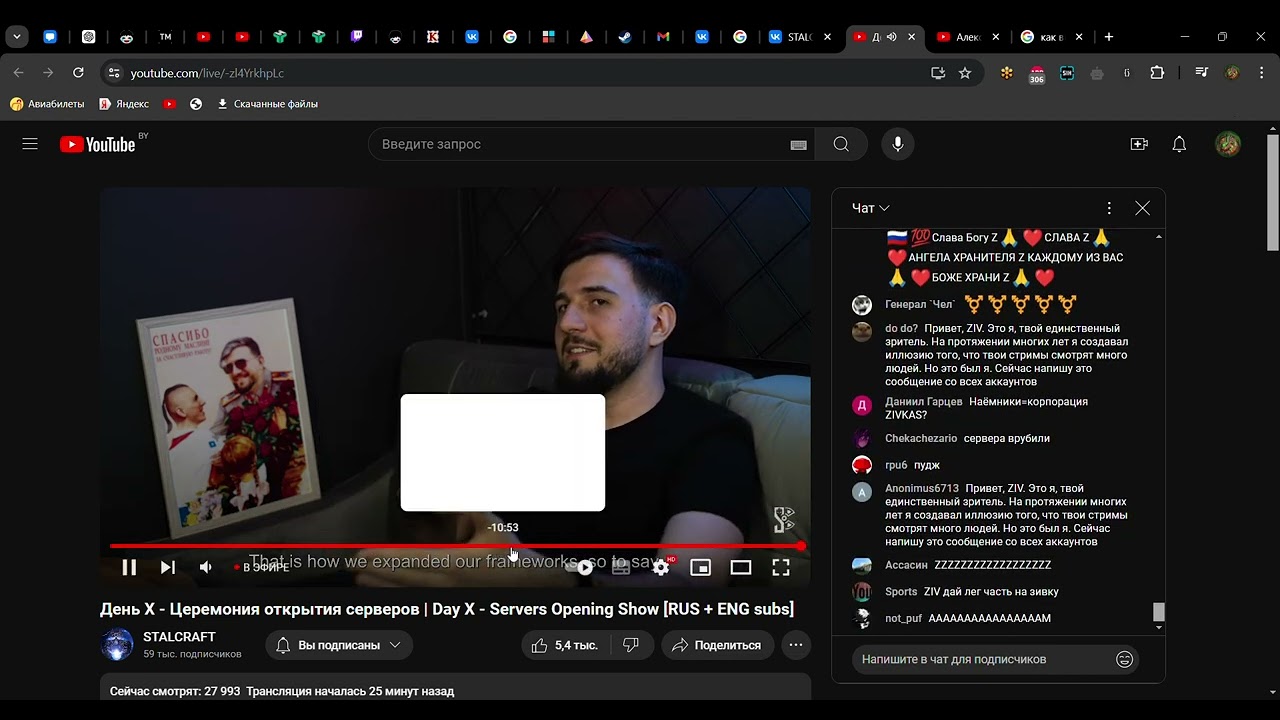The image size is (1280, 720).
Task: Switch to the Twitch tab
Action: [357, 37]
